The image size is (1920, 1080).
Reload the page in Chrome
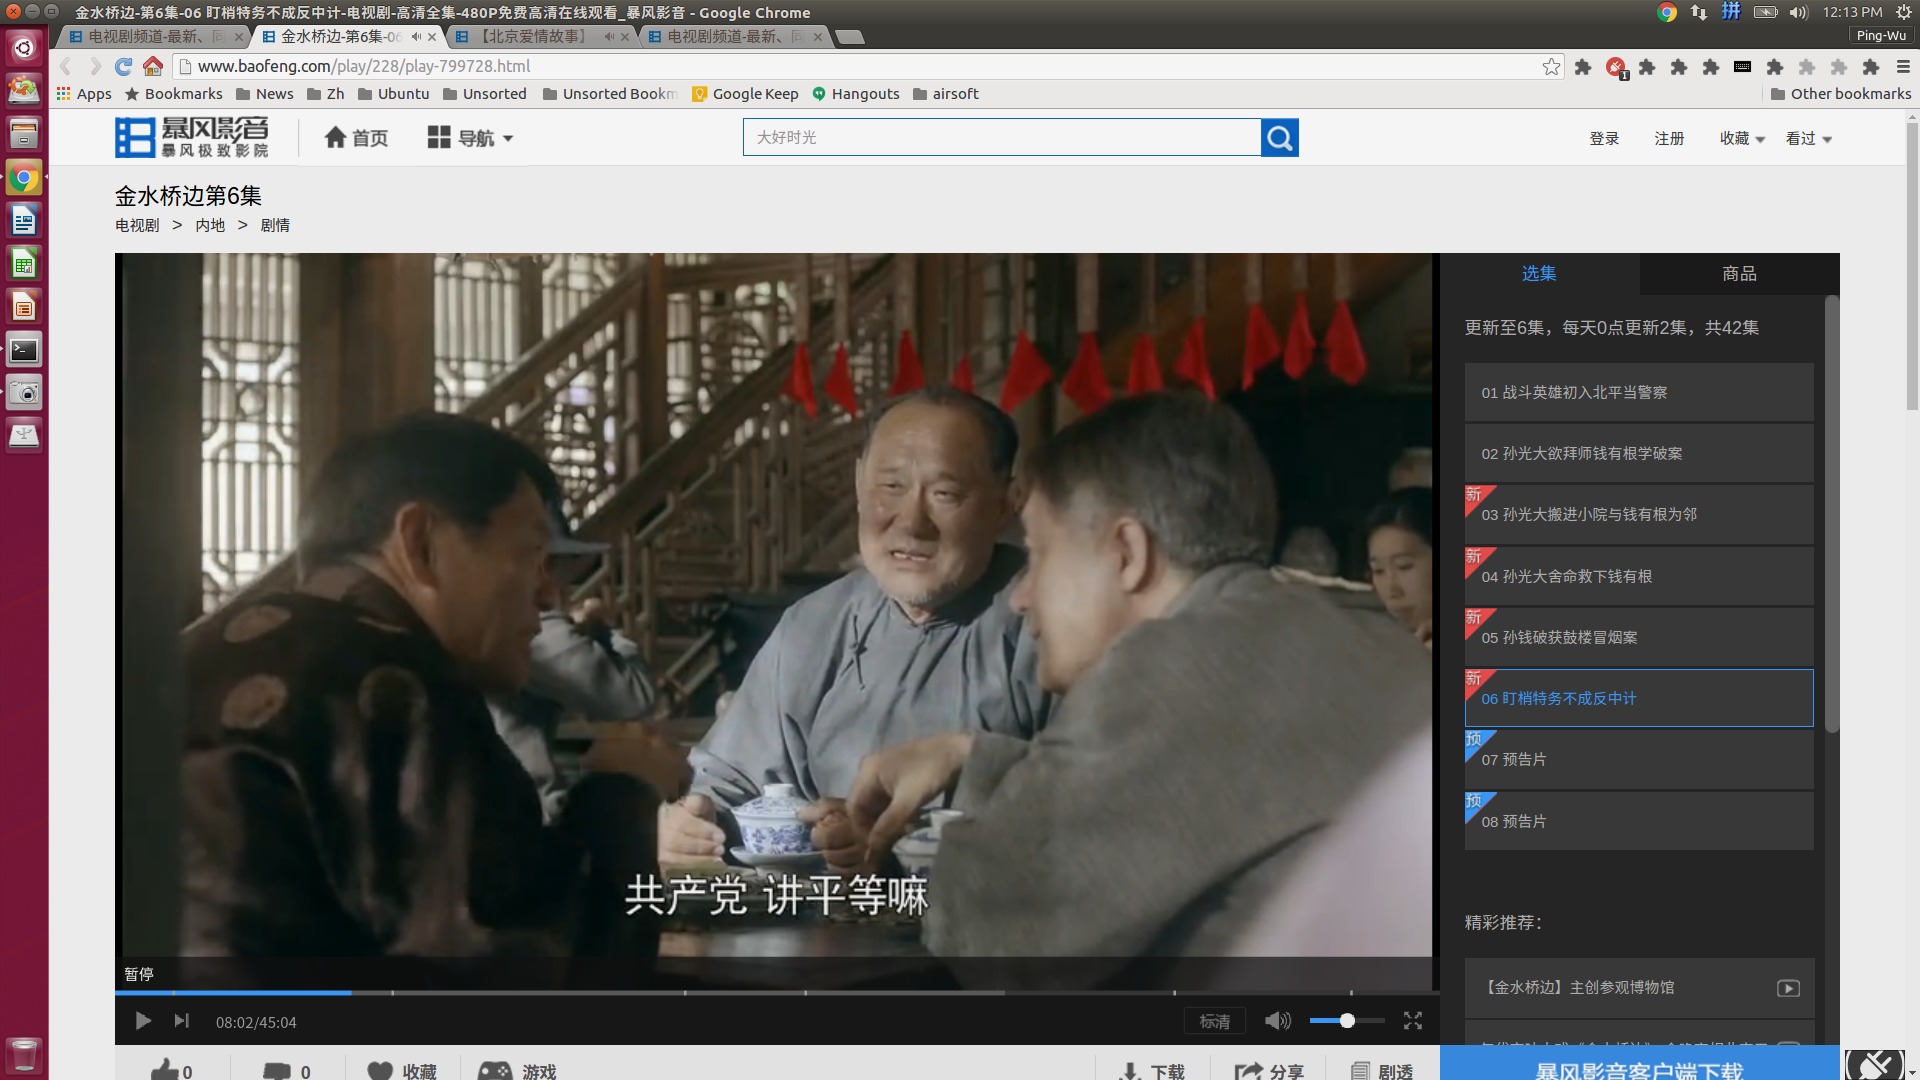point(123,66)
